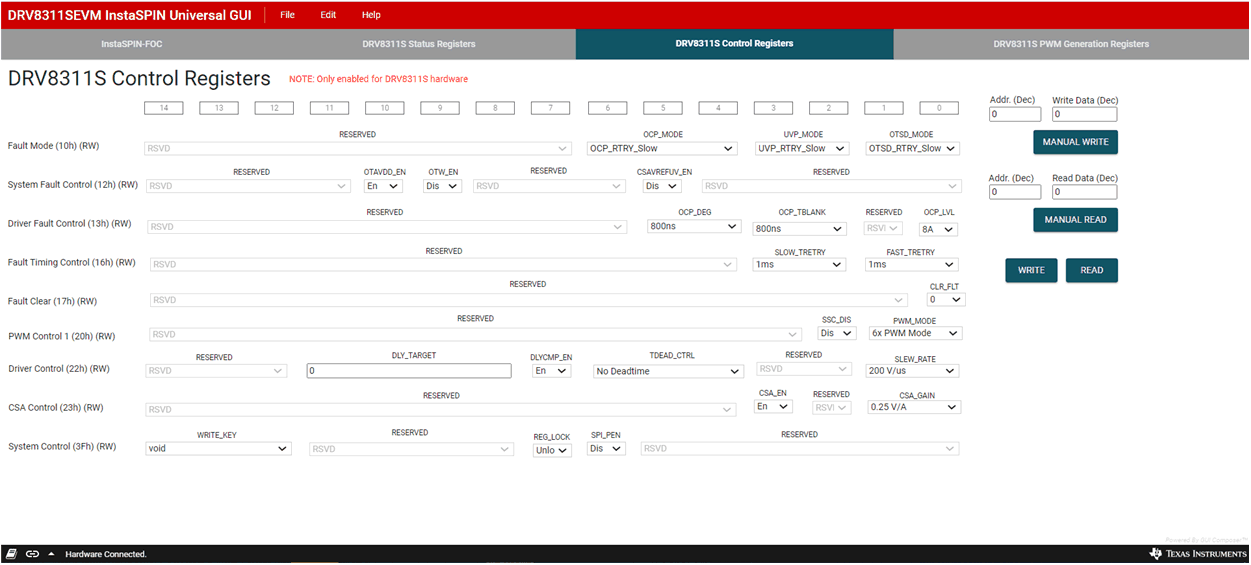Click the book log icon in status bar
This screenshot has width=1251, height=565.
[12, 554]
